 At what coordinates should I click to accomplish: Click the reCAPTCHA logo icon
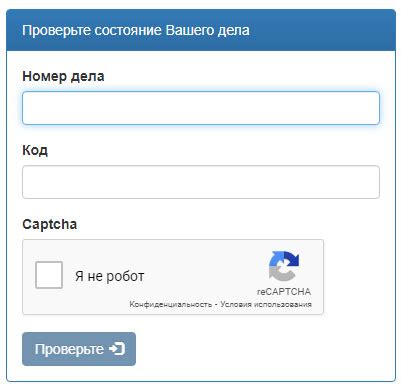pos(284,266)
